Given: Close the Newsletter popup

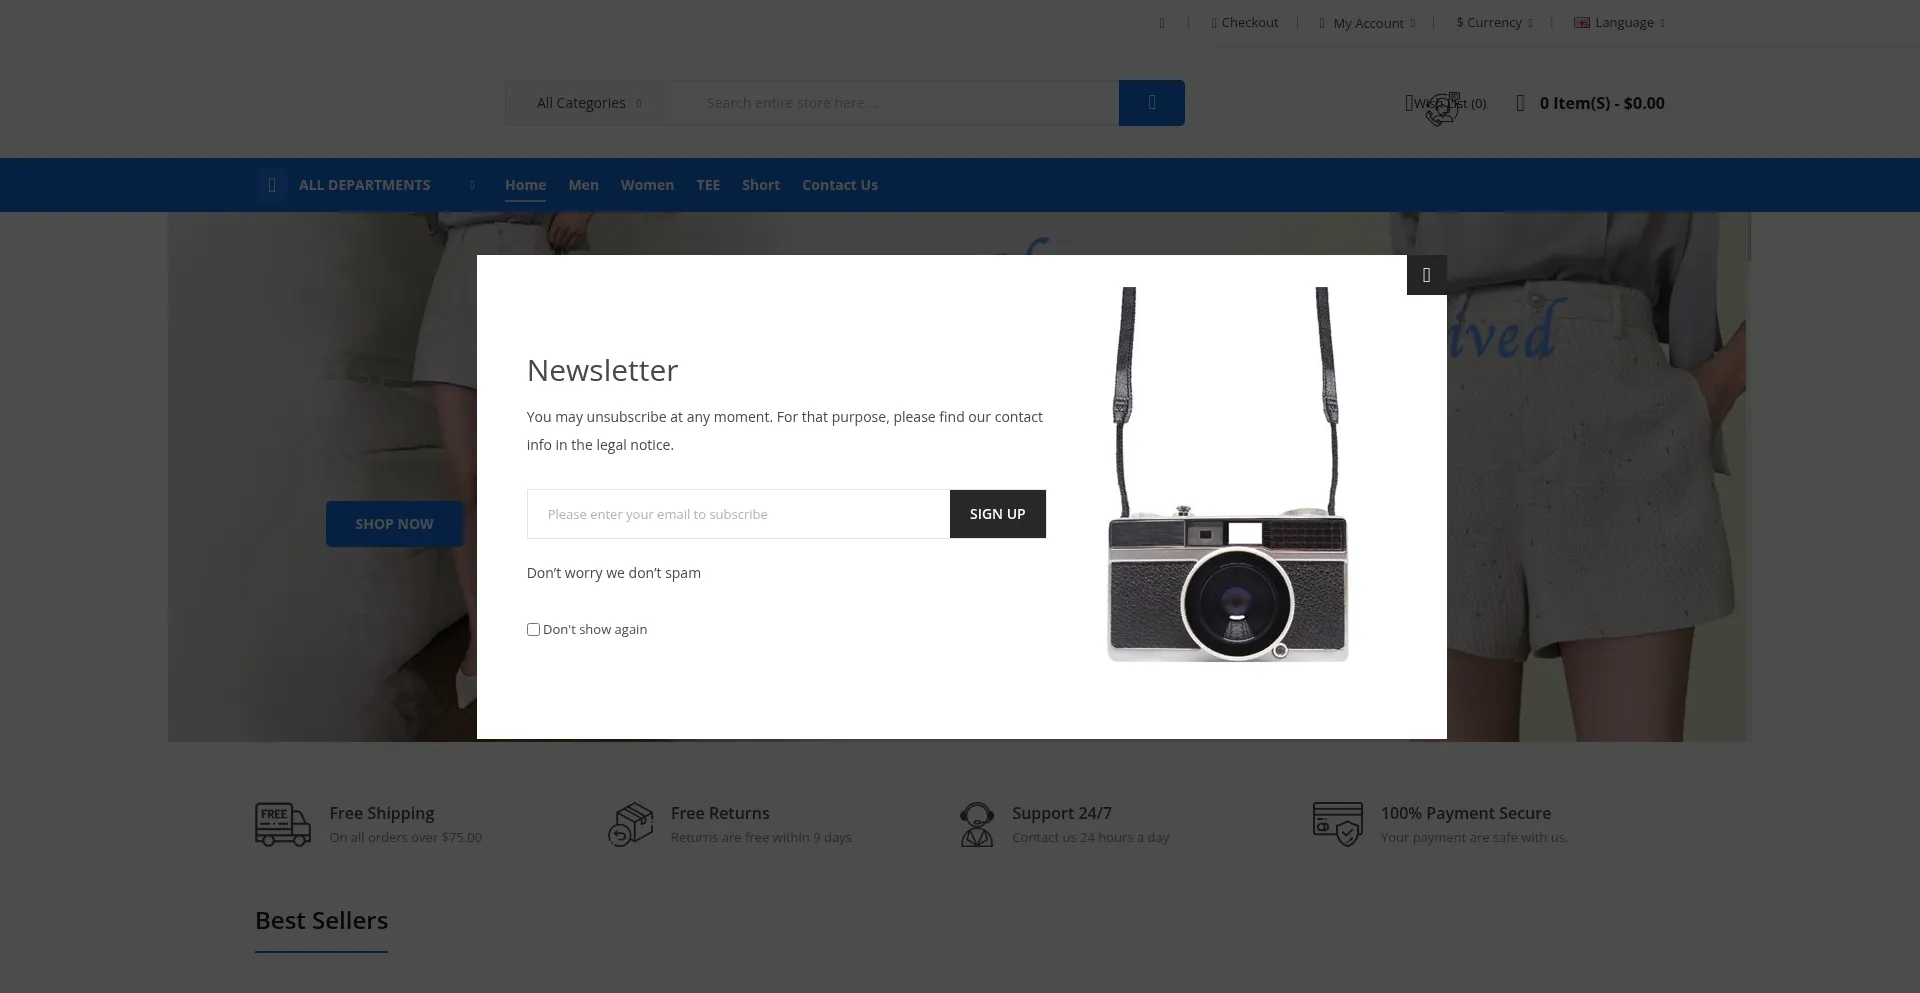Looking at the screenshot, I should click(x=1426, y=275).
